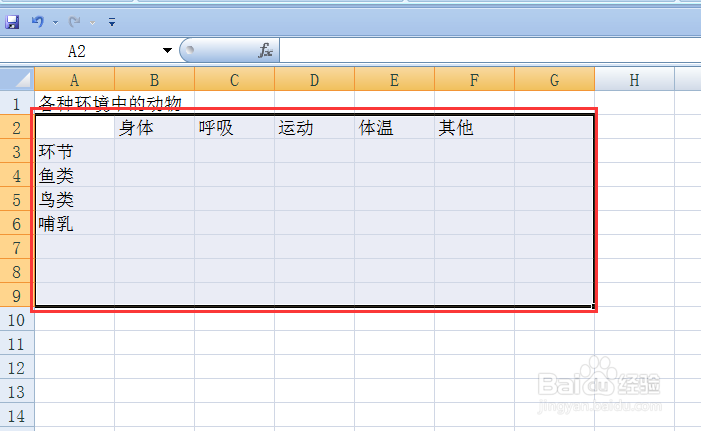Select row 6 header
701x431 pixels.
17,224
